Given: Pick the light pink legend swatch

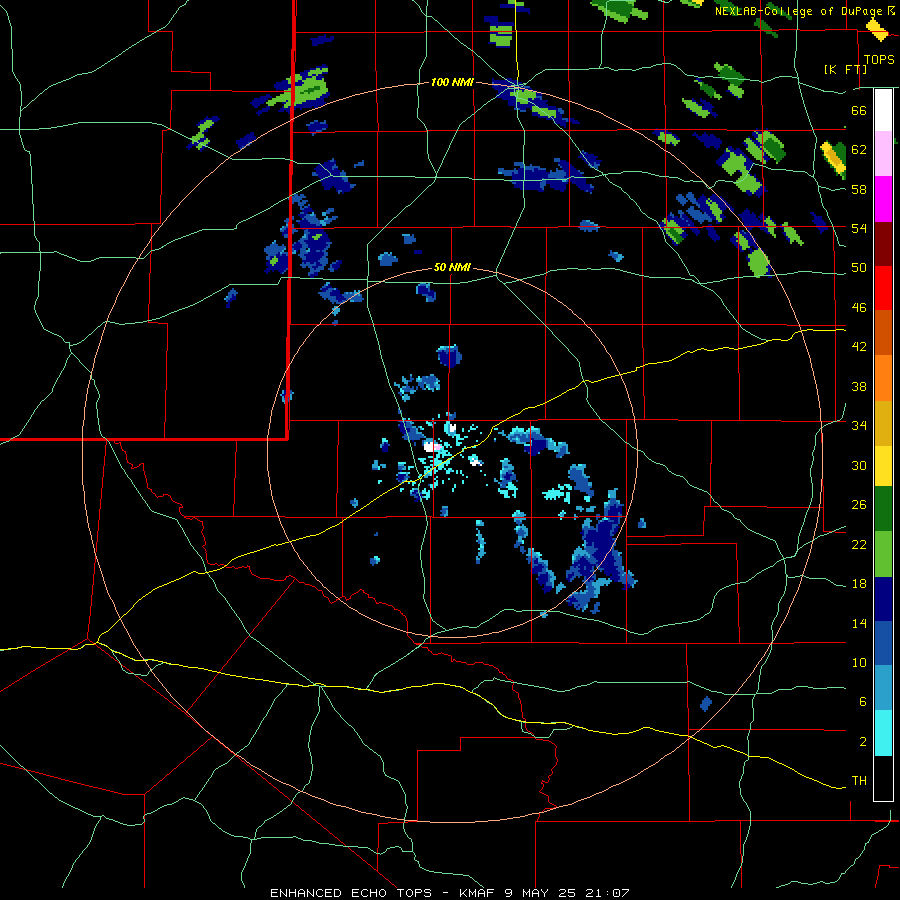Looking at the screenshot, I should click(x=883, y=153).
